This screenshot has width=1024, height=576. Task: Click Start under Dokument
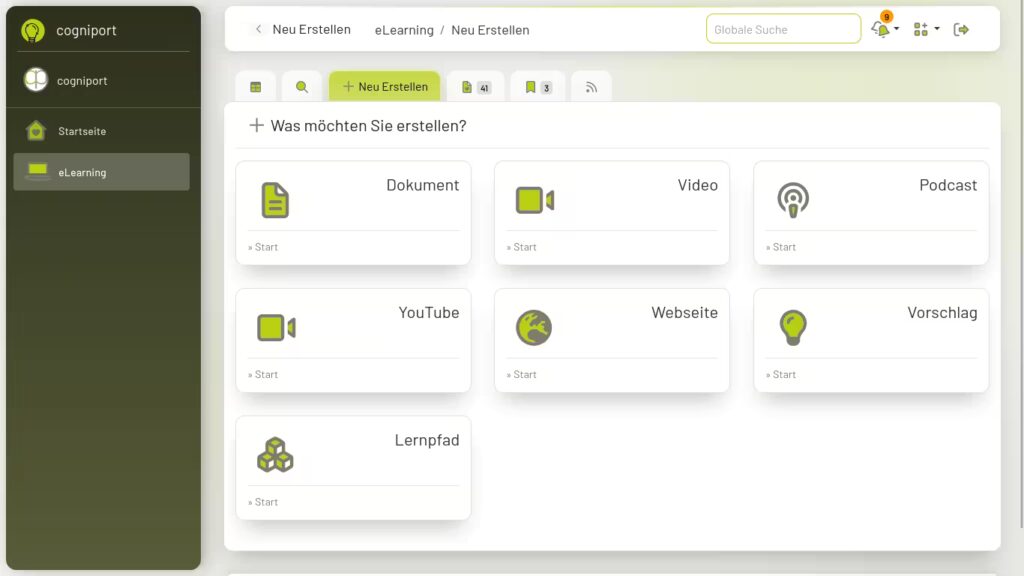click(263, 247)
